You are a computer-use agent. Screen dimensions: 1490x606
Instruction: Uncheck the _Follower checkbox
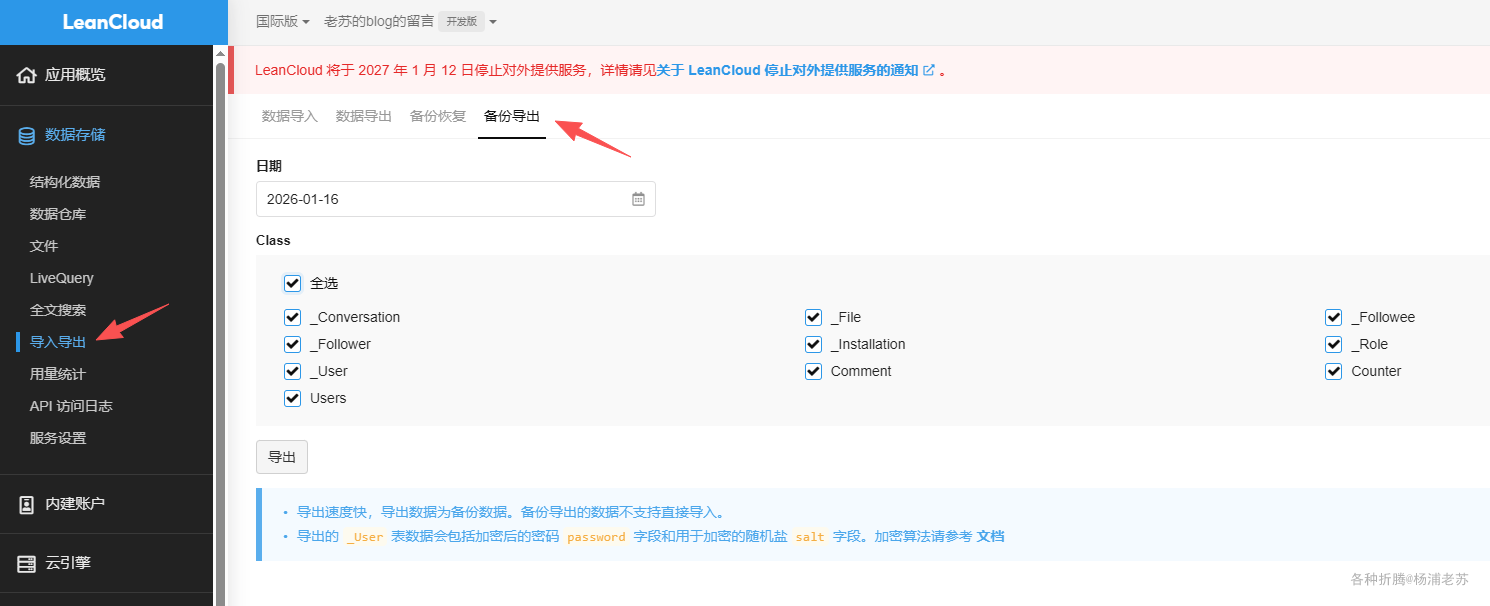pos(292,344)
